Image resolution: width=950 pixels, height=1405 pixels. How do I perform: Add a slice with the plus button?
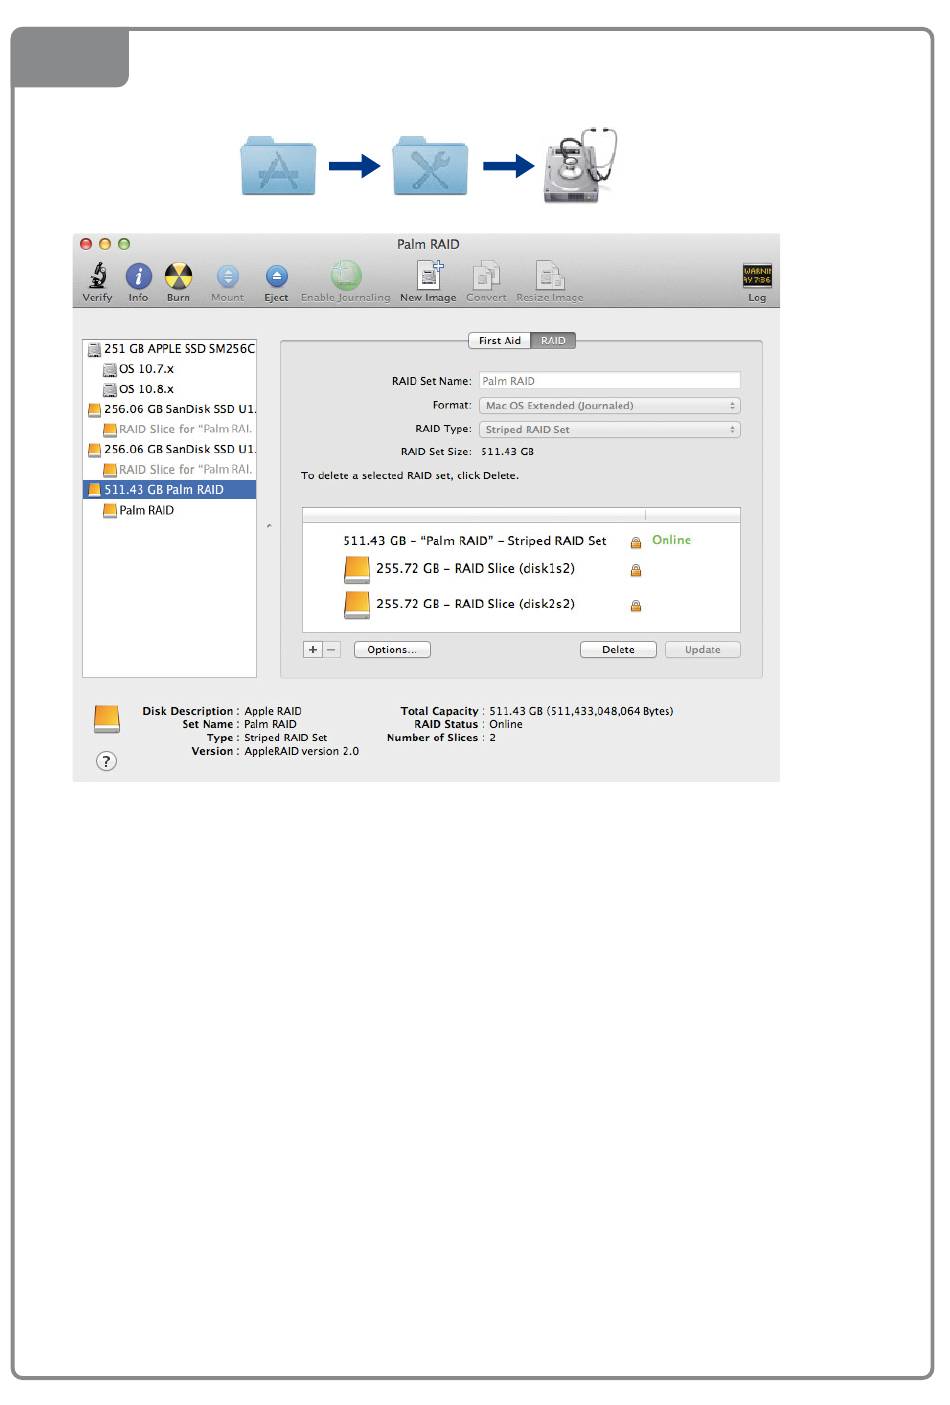pyautogui.click(x=313, y=650)
